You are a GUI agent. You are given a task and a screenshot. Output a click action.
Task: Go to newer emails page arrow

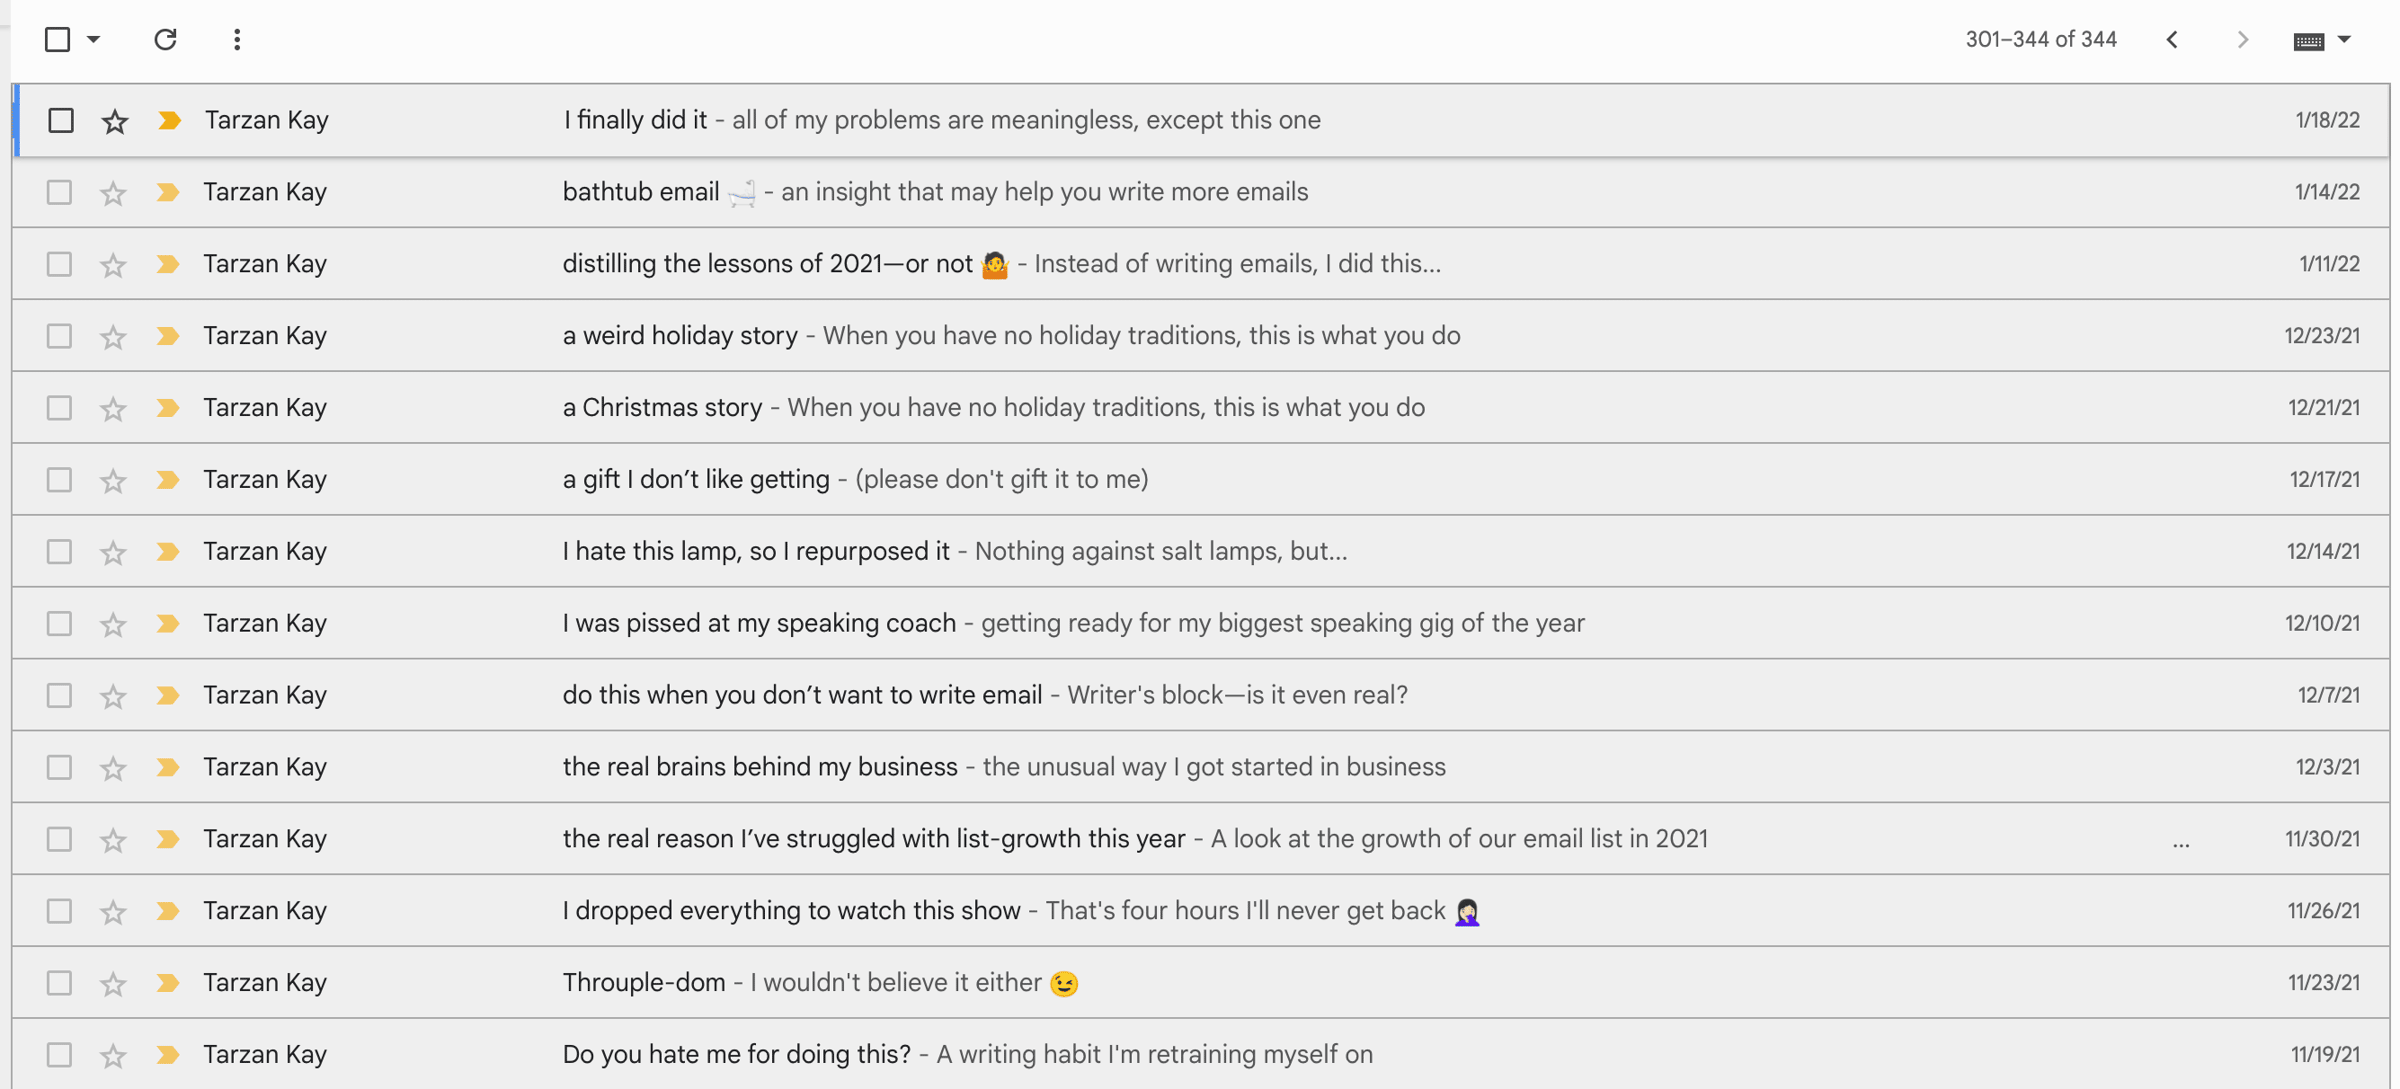click(2172, 40)
